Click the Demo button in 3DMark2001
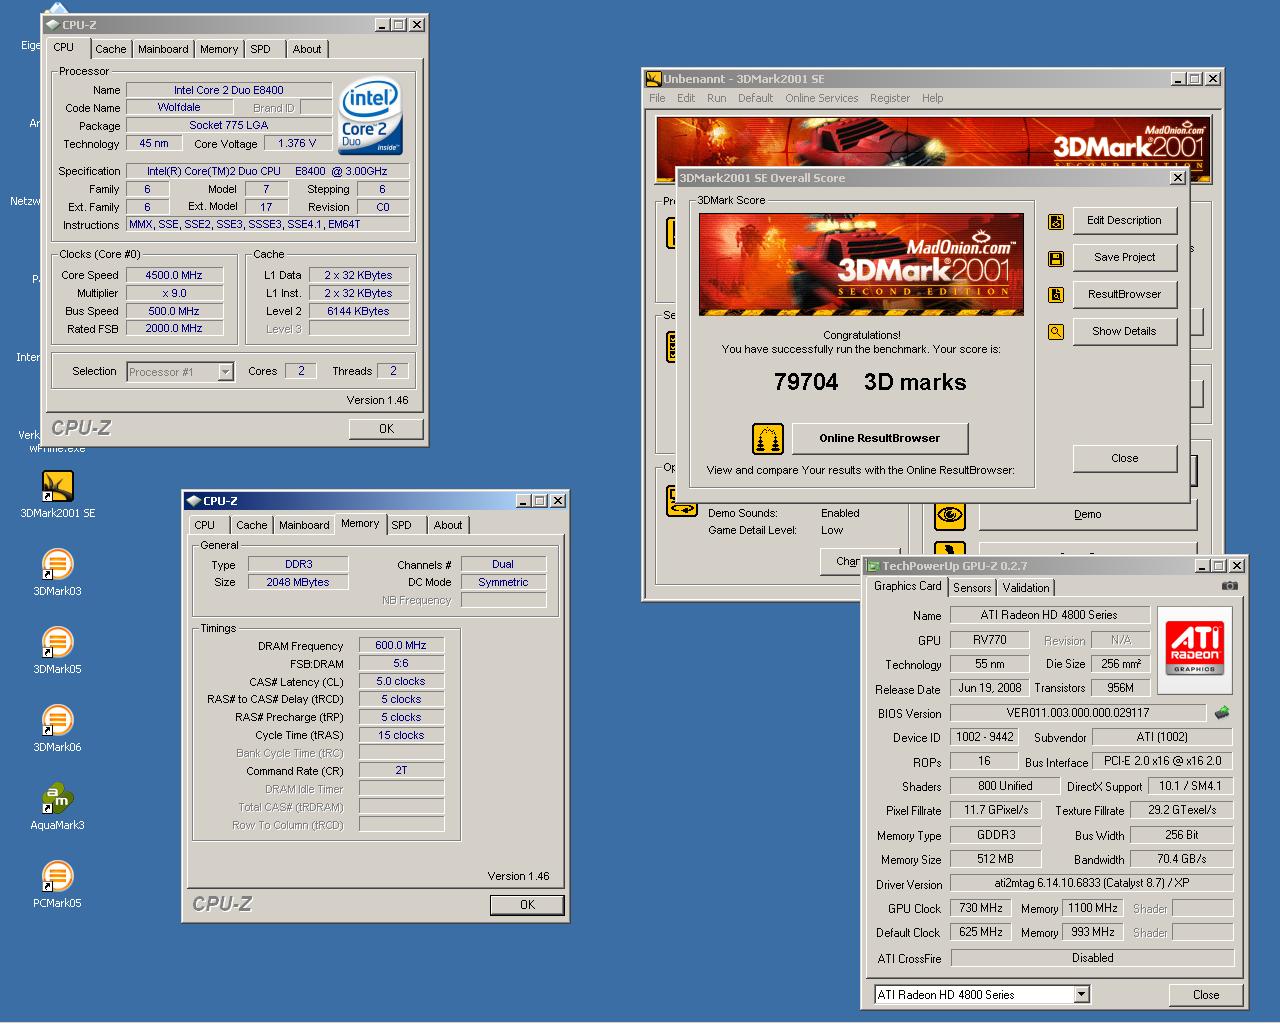This screenshot has width=1280, height=1024. tap(1087, 515)
